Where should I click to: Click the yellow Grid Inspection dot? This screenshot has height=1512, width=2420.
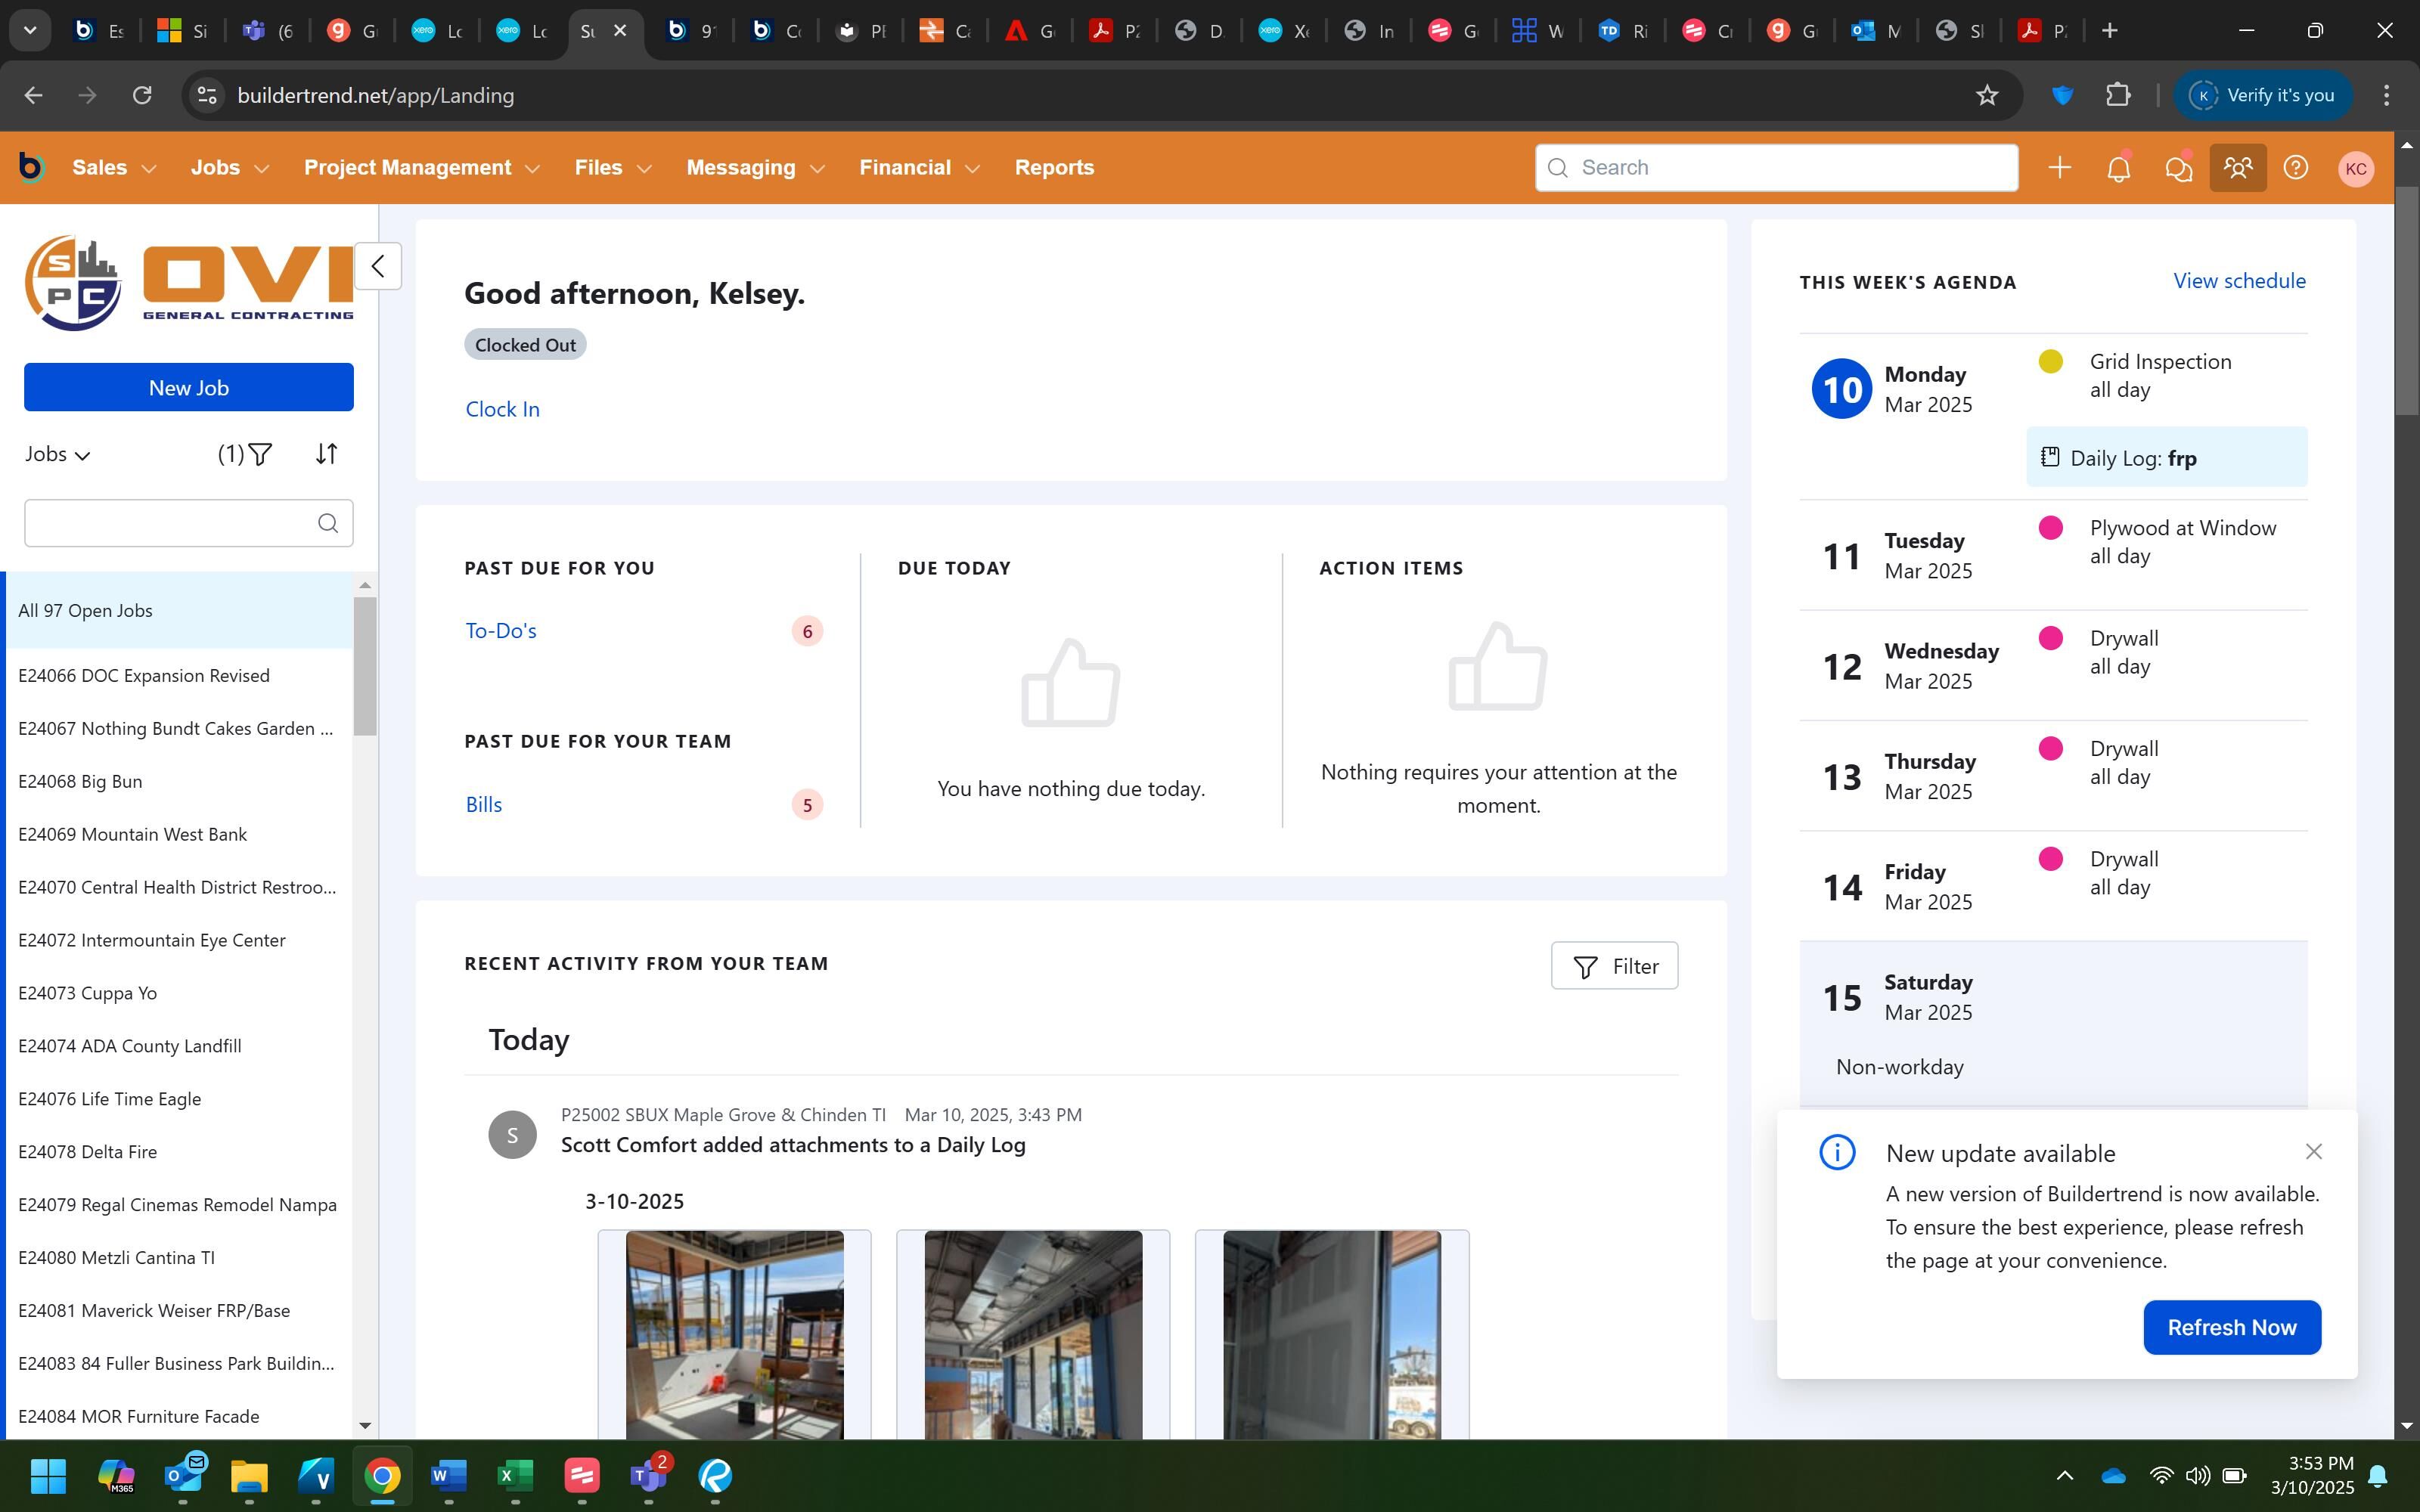pos(2050,362)
